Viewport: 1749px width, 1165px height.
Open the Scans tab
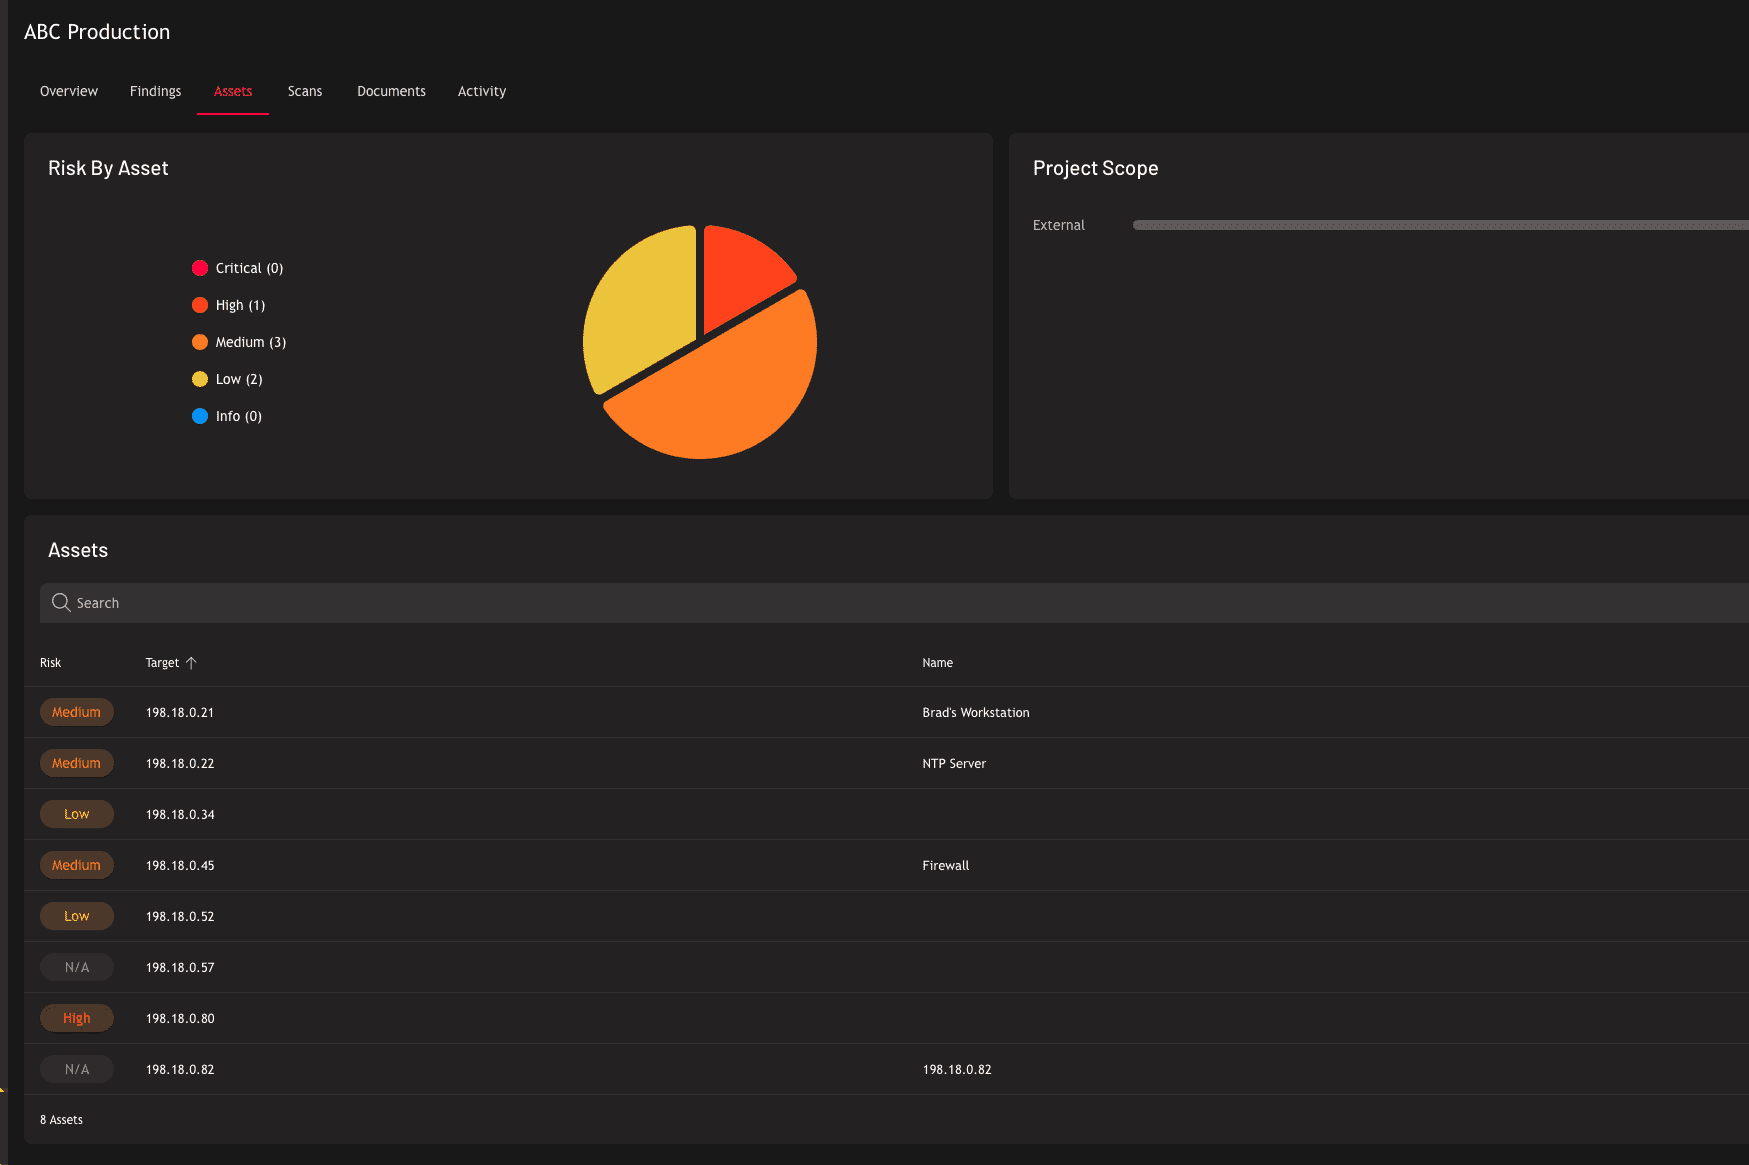point(305,91)
